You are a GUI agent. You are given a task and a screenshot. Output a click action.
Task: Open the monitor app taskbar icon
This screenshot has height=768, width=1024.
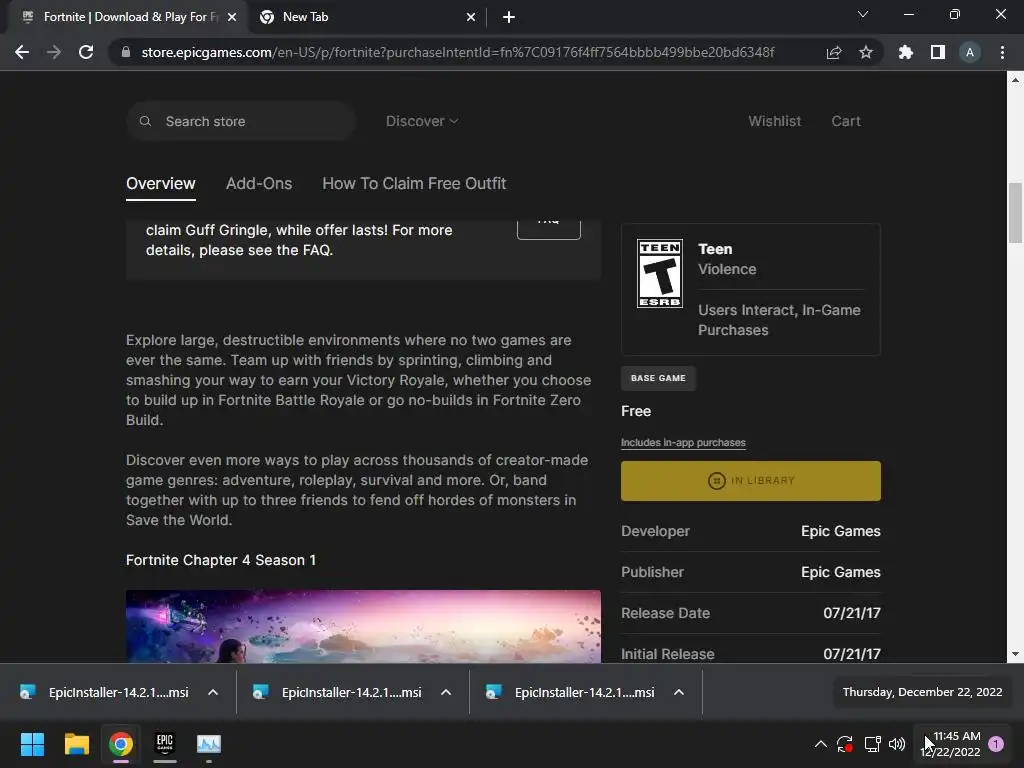coord(209,744)
